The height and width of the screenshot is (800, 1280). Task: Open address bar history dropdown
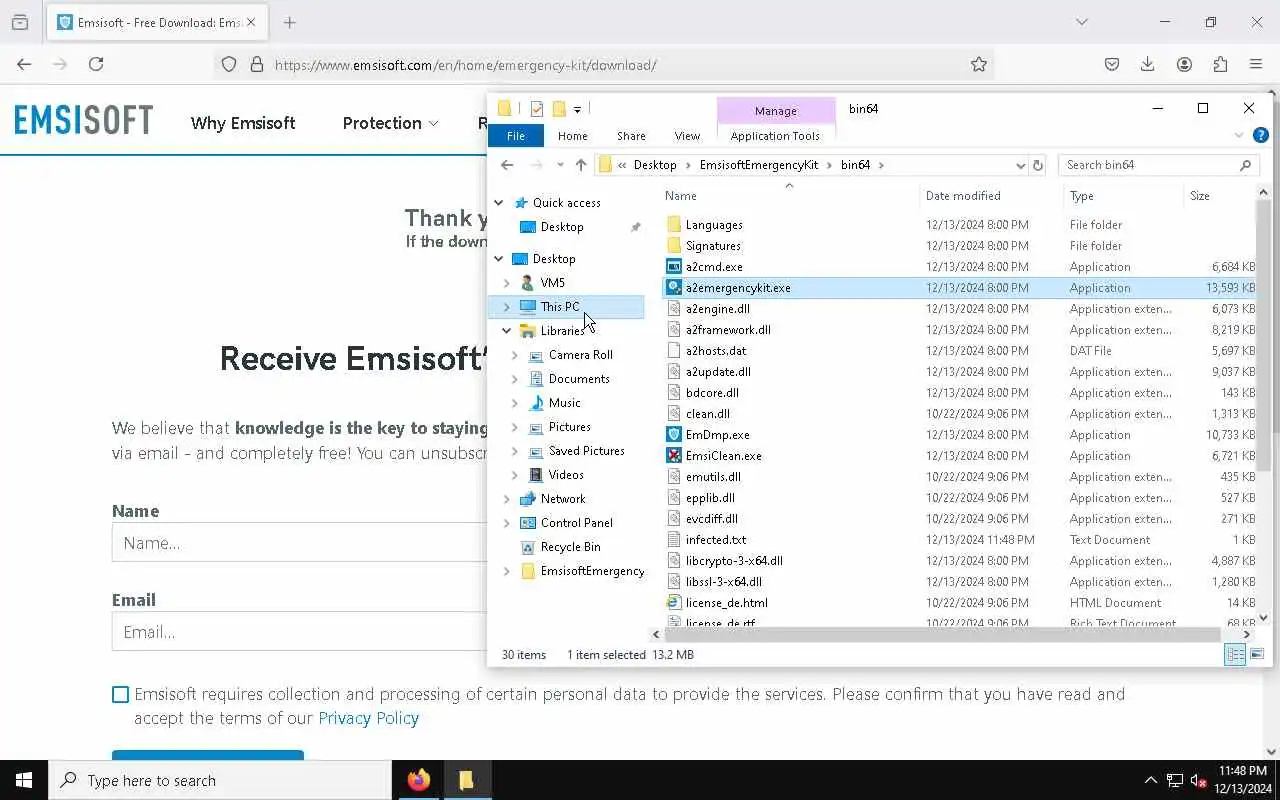coord(1020,165)
